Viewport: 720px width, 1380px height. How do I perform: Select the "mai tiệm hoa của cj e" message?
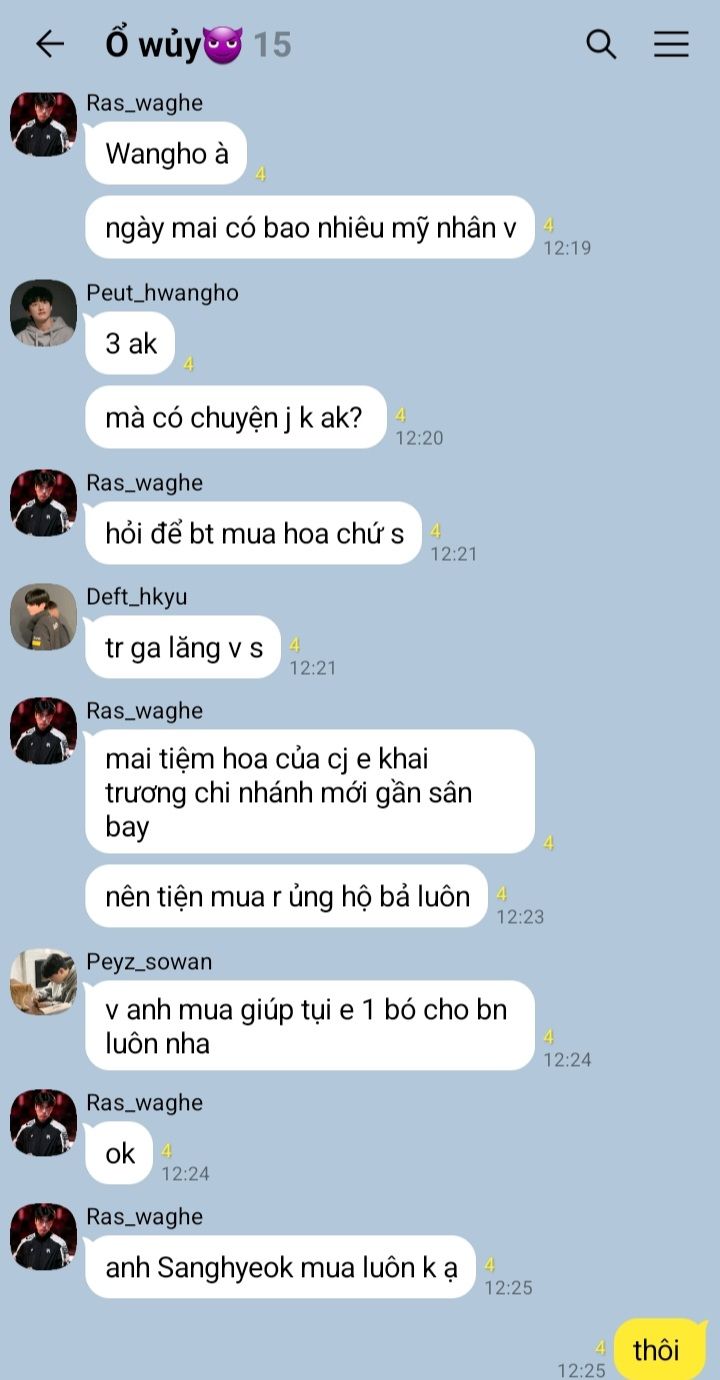coord(310,792)
